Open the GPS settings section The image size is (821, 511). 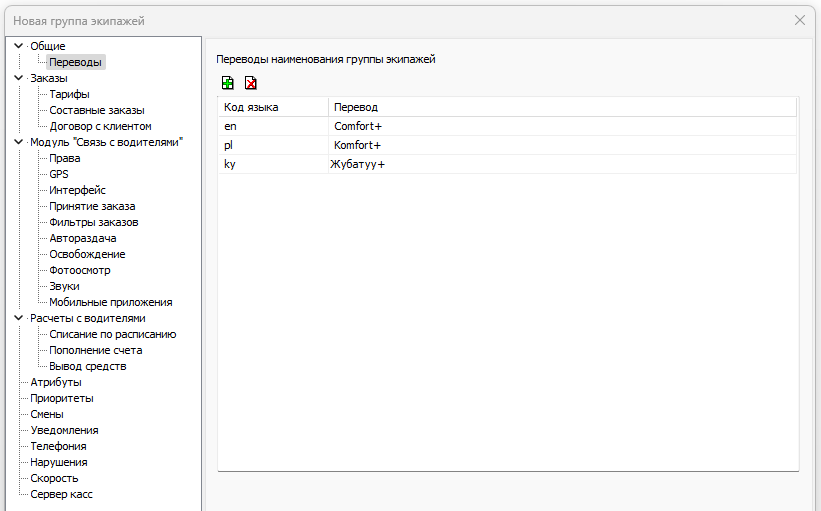tap(59, 174)
